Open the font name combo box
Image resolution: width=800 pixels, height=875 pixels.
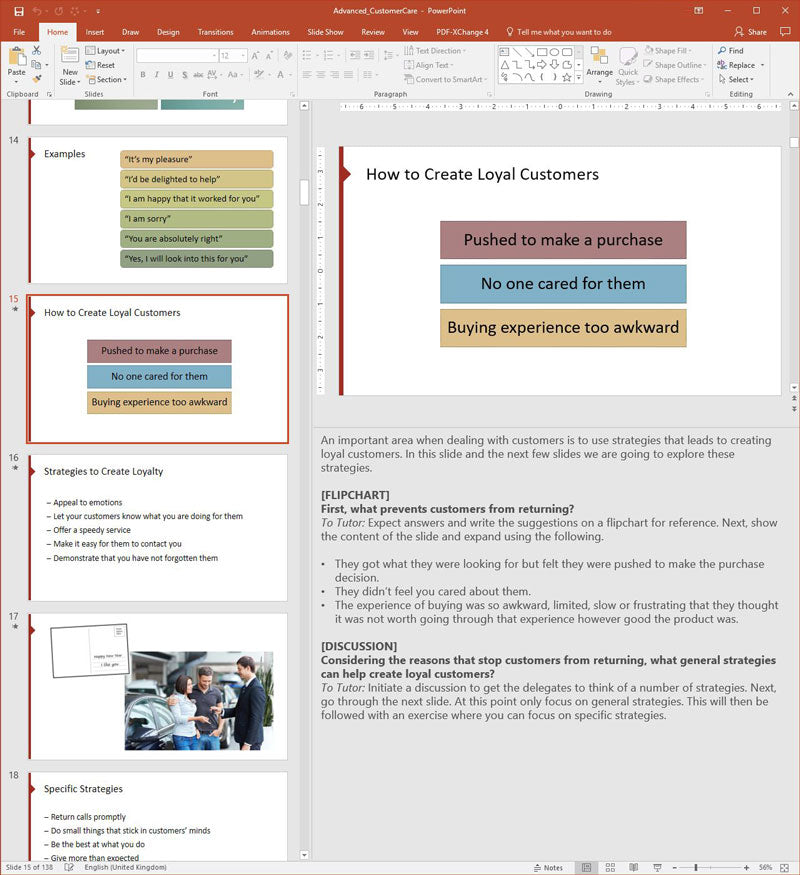(177, 56)
